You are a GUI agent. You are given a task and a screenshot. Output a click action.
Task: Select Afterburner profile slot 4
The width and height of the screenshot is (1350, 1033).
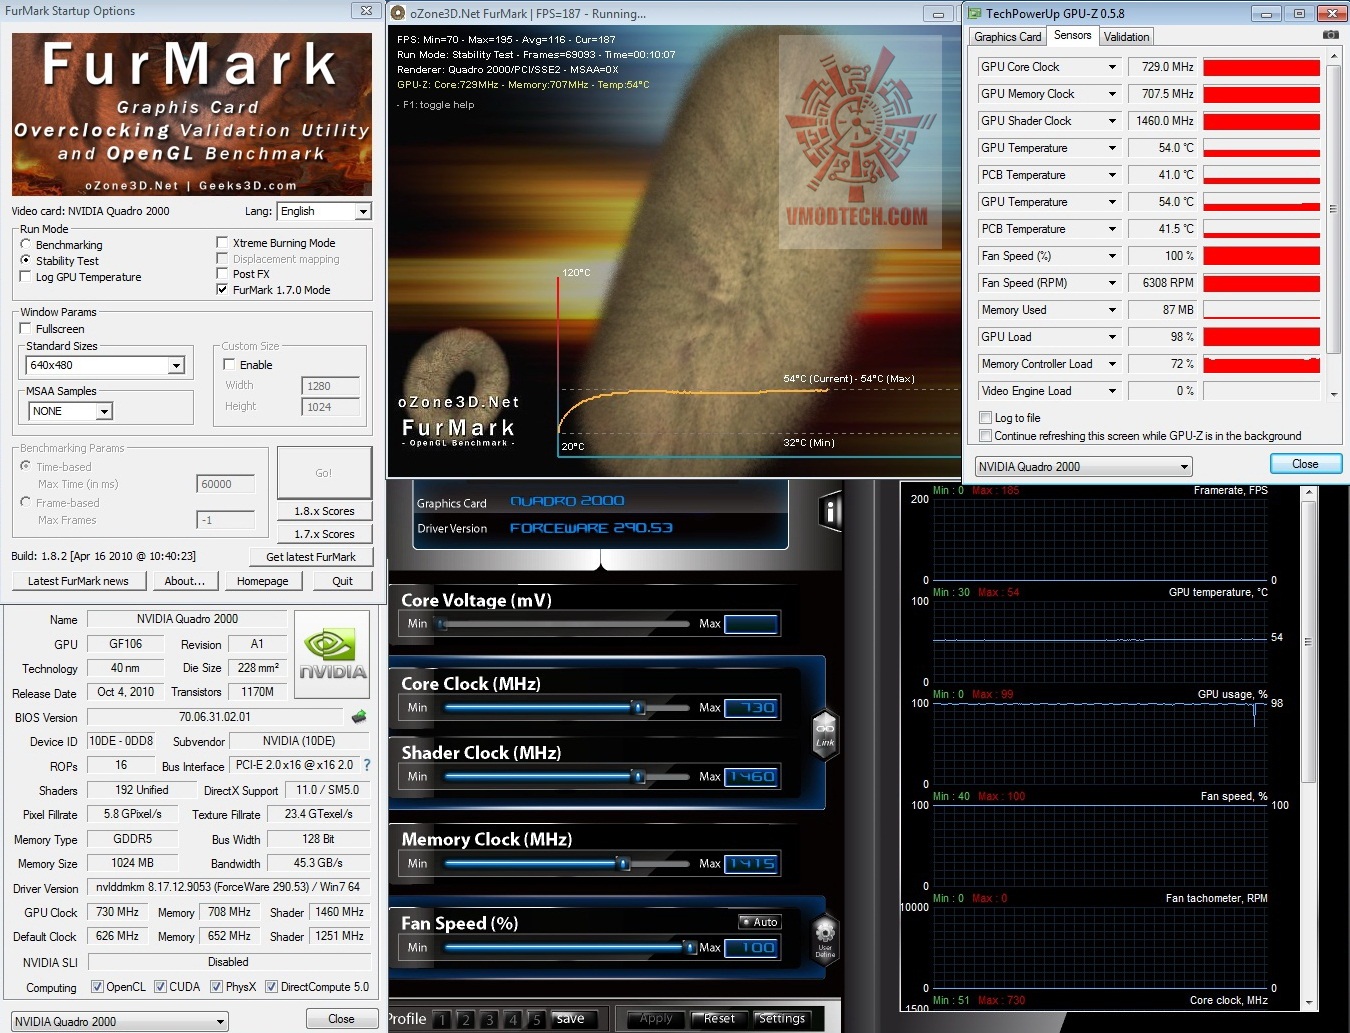click(x=513, y=1020)
